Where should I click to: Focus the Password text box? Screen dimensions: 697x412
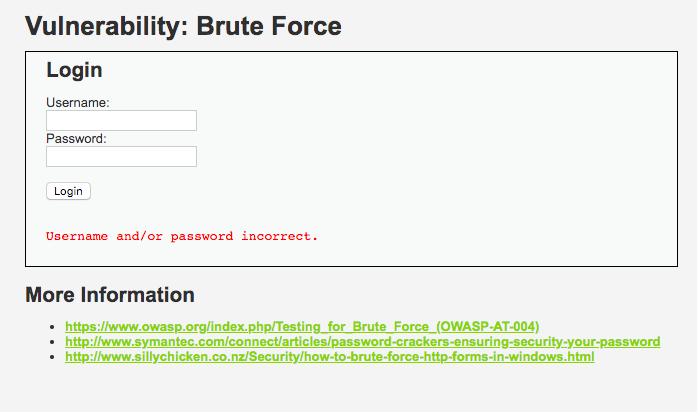121,157
